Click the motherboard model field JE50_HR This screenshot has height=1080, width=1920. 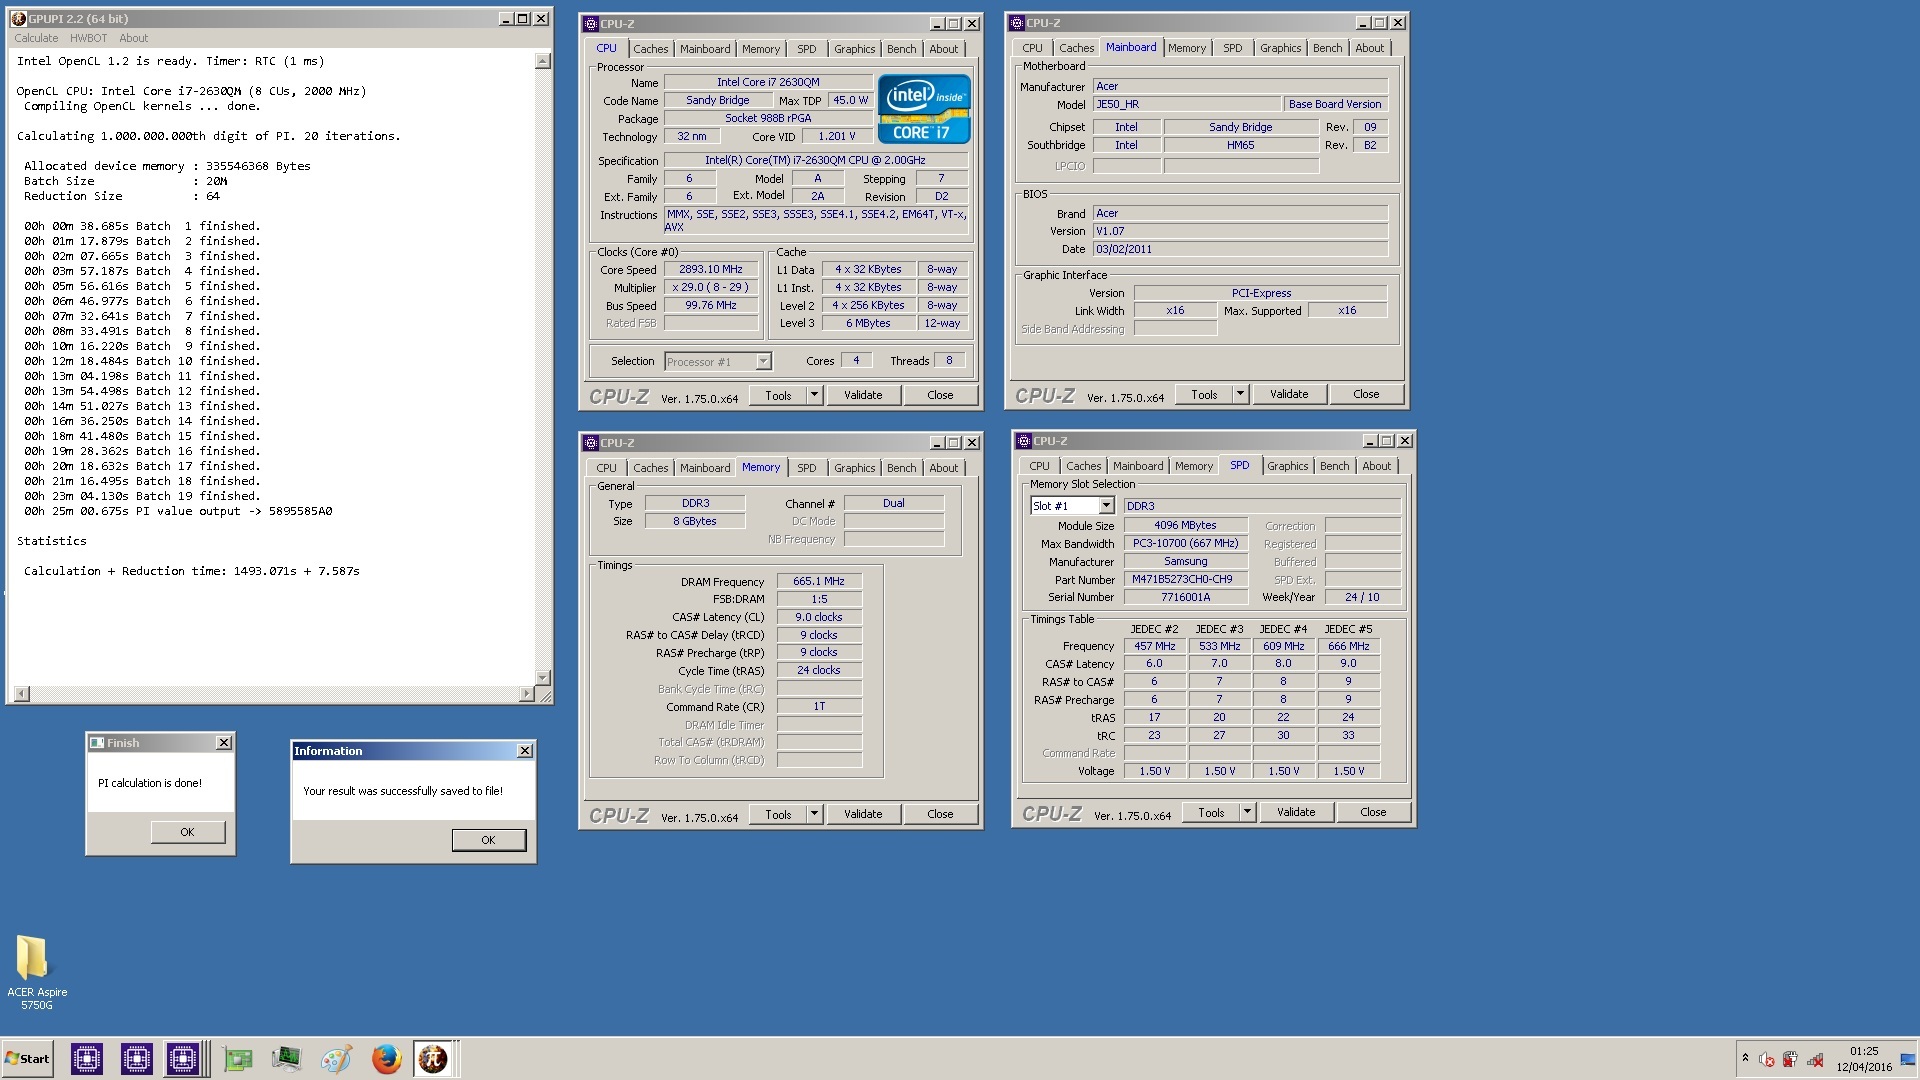1186,104
